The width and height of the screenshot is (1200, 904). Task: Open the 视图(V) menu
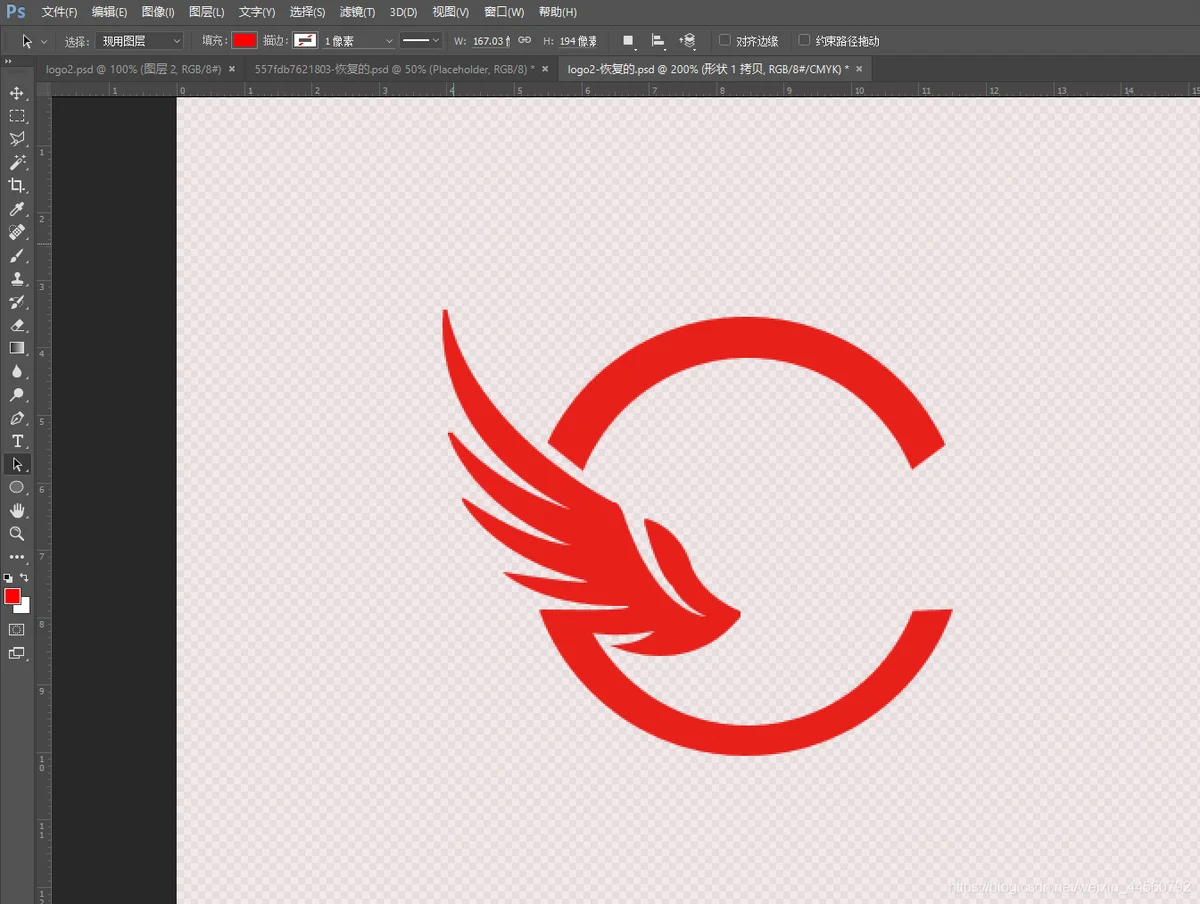(451, 12)
